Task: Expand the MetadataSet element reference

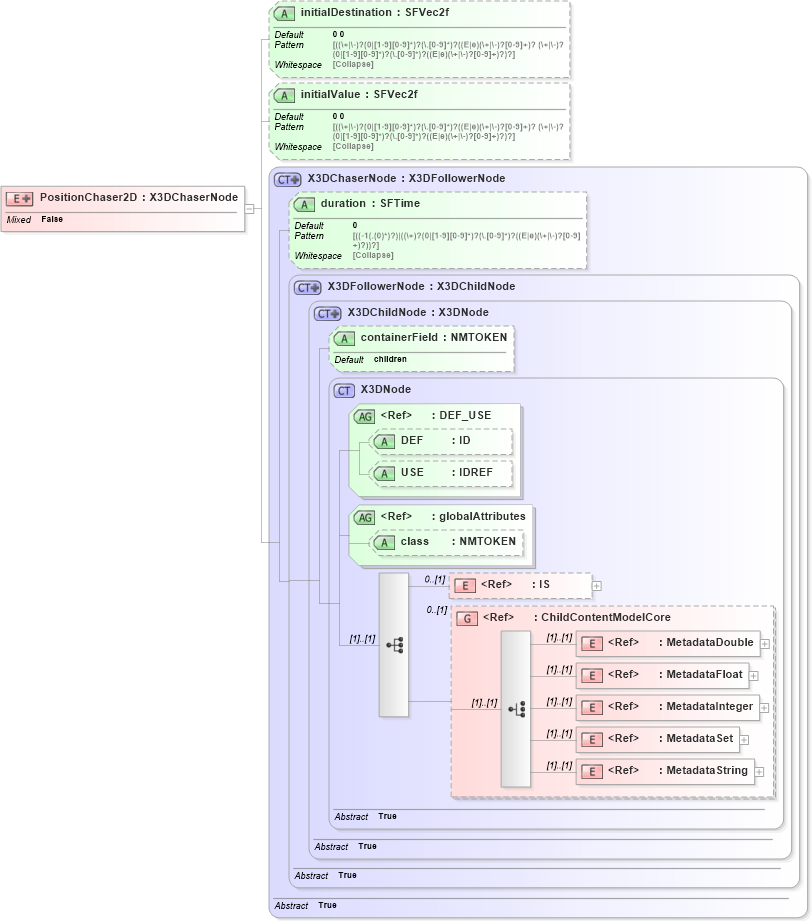Action: pyautogui.click(x=744, y=740)
